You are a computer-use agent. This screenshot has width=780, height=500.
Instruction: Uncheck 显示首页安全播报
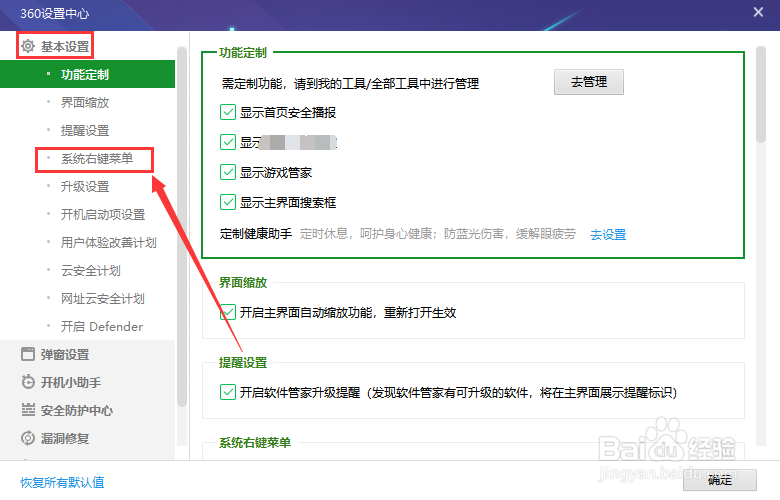[228, 112]
